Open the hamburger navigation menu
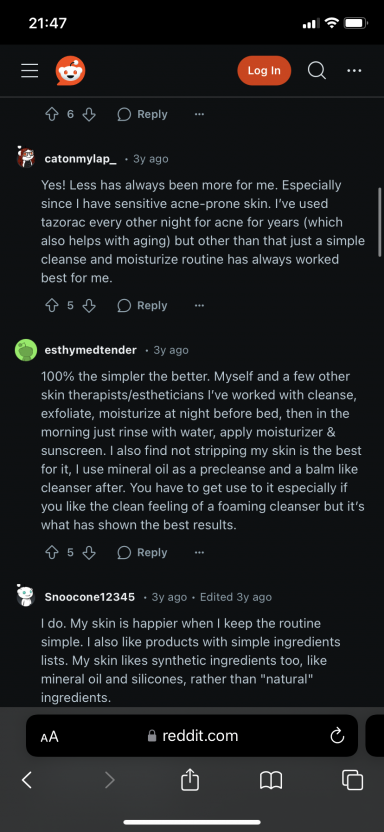Image resolution: width=384 pixels, height=832 pixels. coord(30,71)
